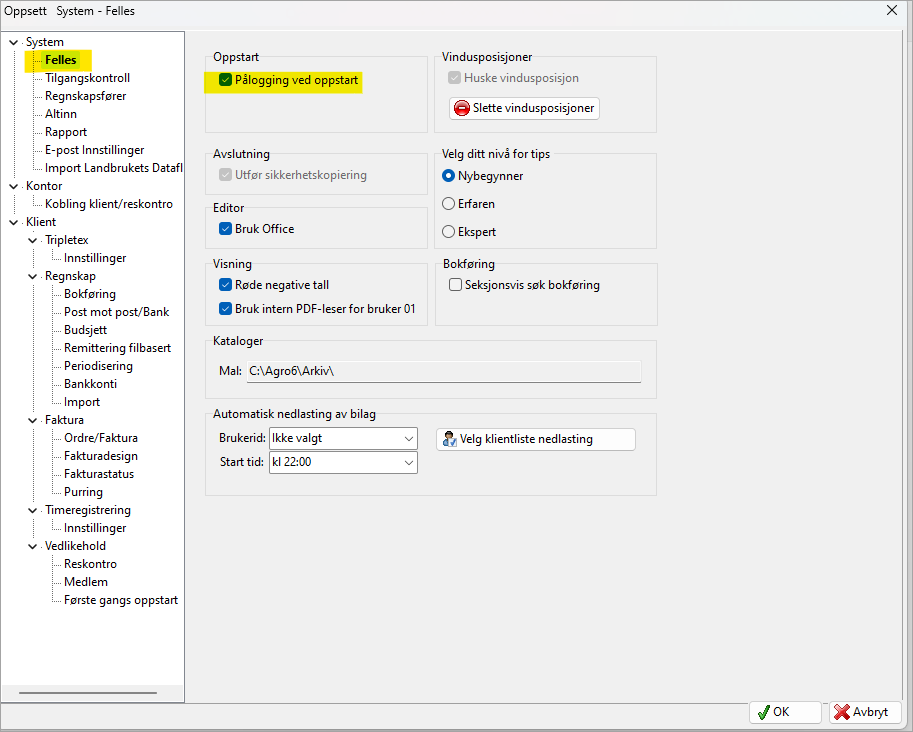Open the Start tid dropdown
The image size is (913, 732).
(x=408, y=462)
